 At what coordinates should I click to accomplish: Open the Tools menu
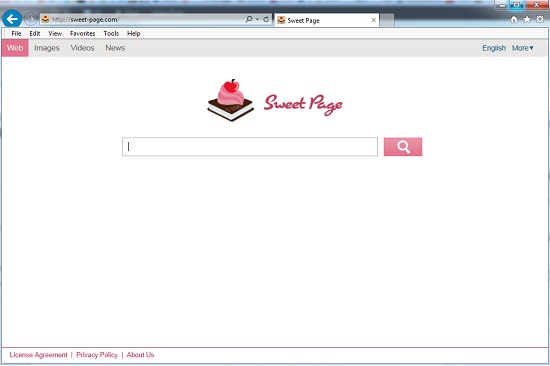tap(111, 34)
